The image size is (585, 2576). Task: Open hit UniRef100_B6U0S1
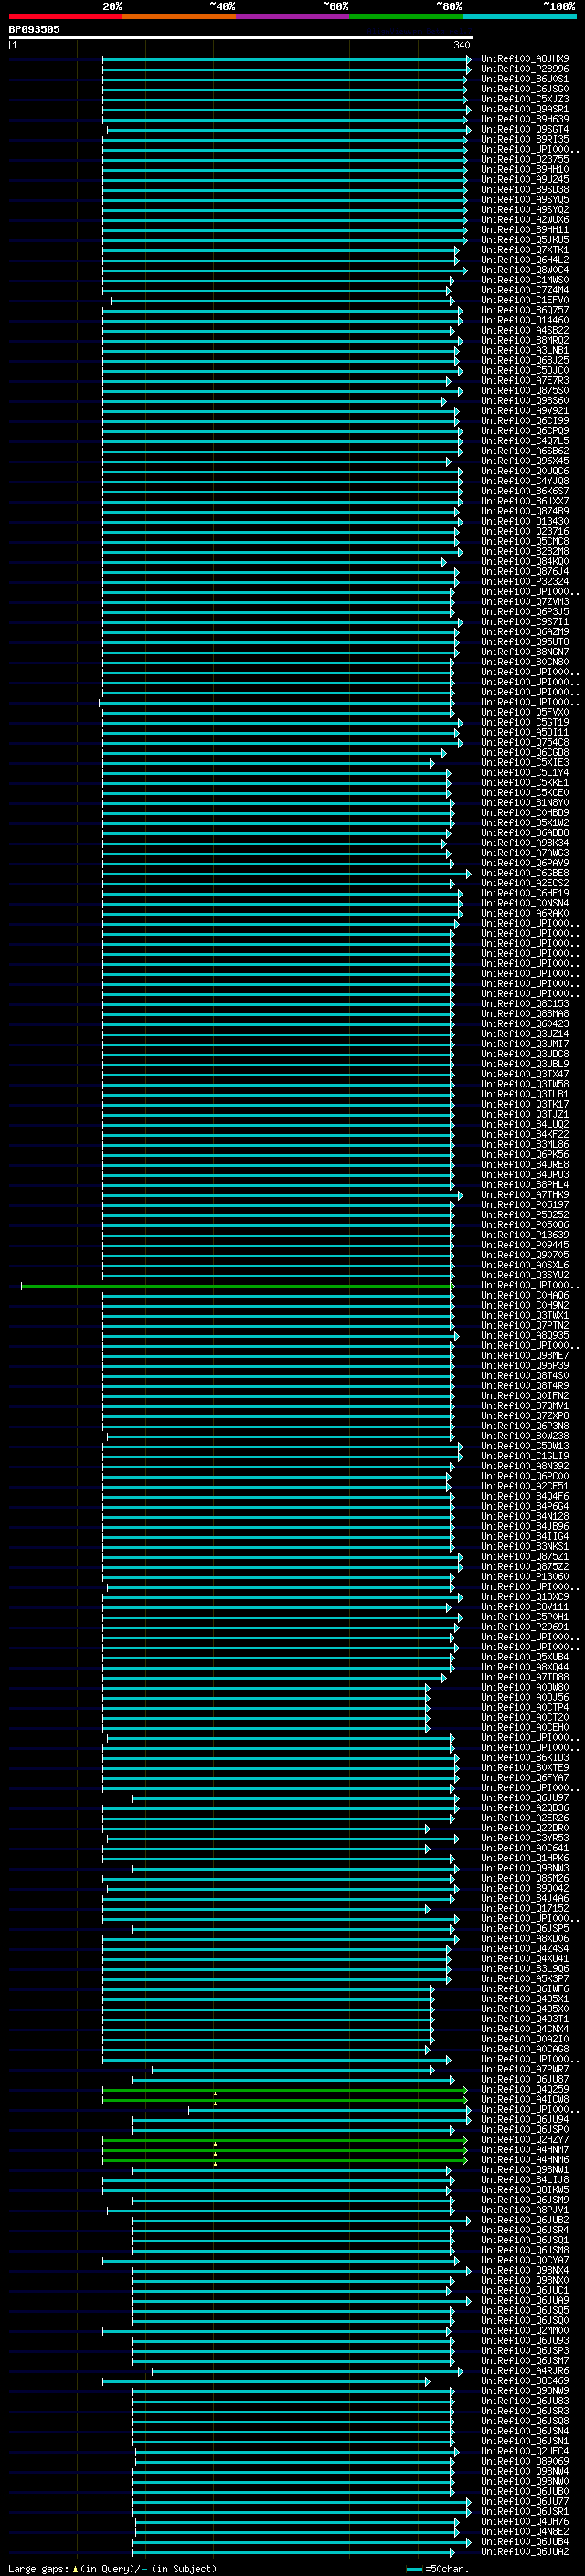tap(525, 79)
